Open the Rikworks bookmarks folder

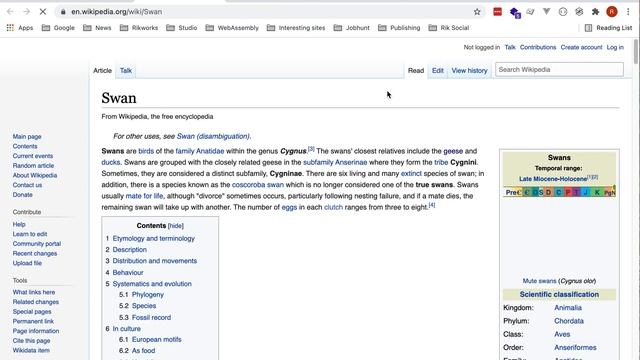click(139, 28)
